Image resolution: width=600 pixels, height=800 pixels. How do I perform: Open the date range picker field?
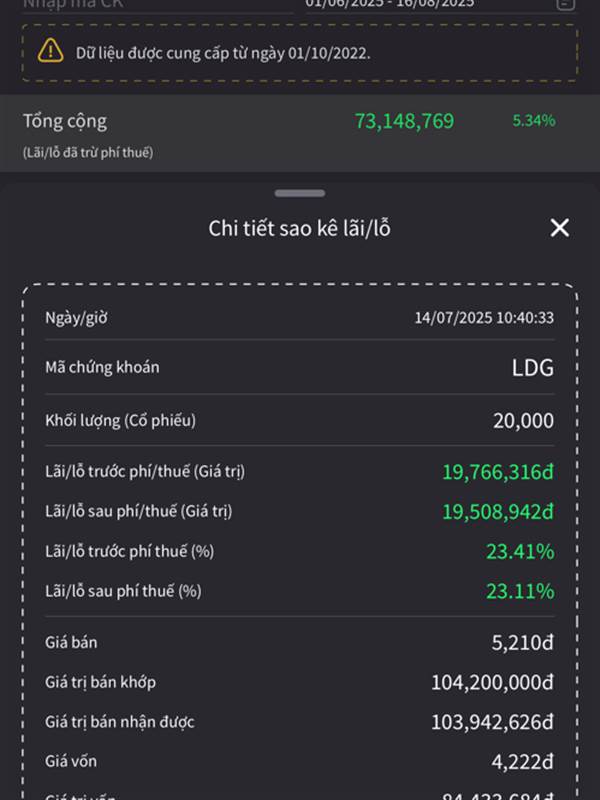click(441, 5)
